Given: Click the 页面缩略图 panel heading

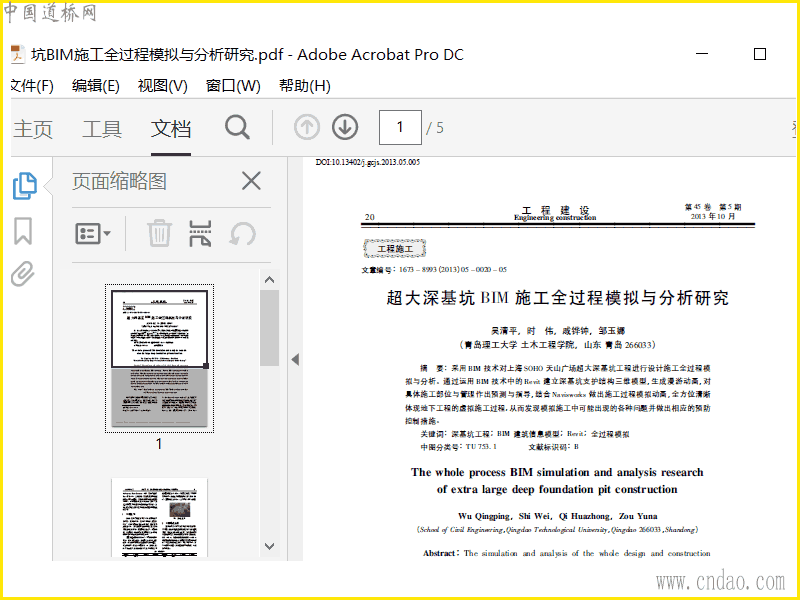Looking at the screenshot, I should (119, 181).
